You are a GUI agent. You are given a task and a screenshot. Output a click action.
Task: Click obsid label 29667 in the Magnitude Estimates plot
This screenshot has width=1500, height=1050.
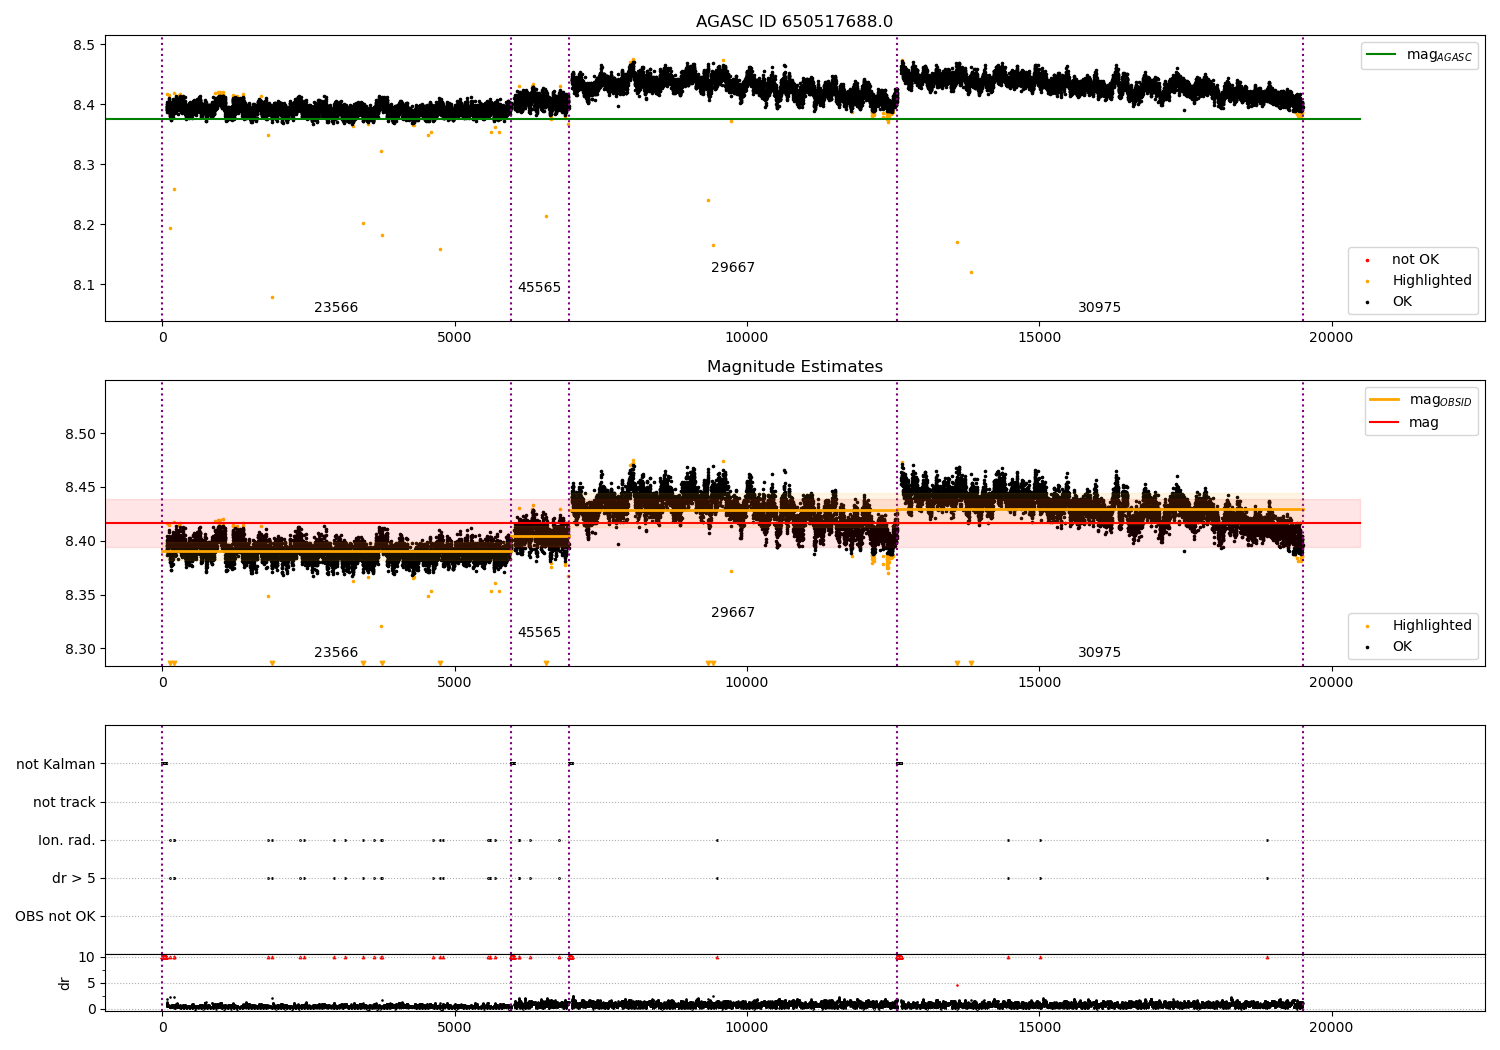click(x=733, y=613)
